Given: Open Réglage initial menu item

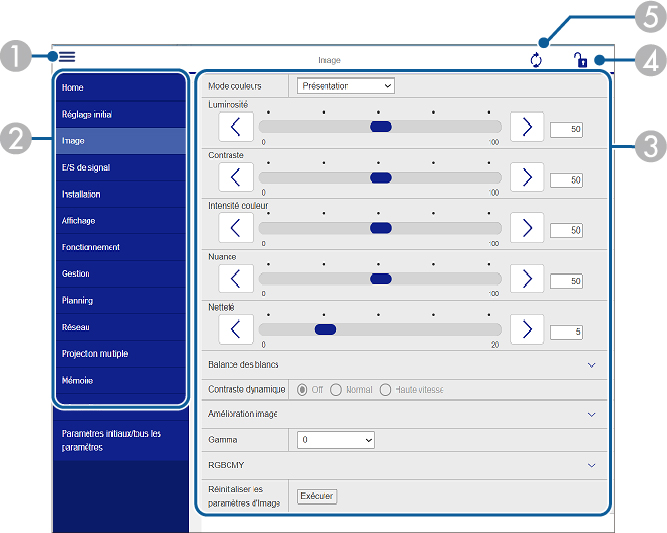Looking at the screenshot, I should click(121, 114).
